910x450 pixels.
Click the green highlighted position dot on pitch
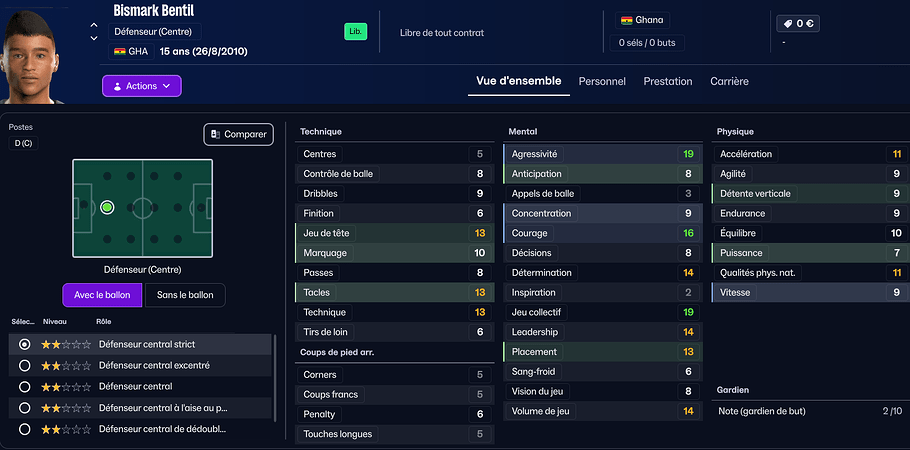tap(107, 208)
